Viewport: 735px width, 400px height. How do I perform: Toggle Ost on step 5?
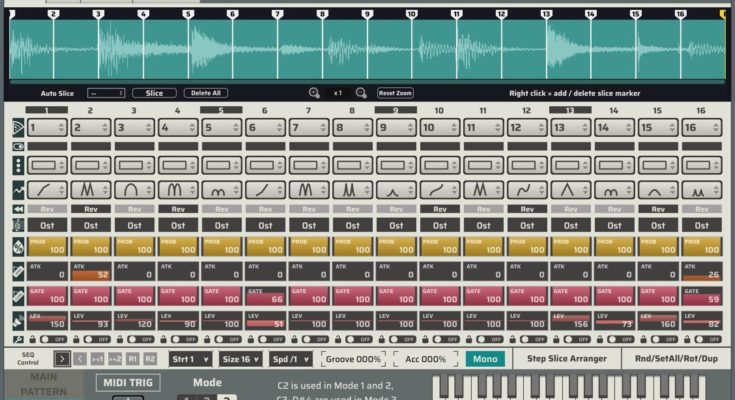click(220, 224)
